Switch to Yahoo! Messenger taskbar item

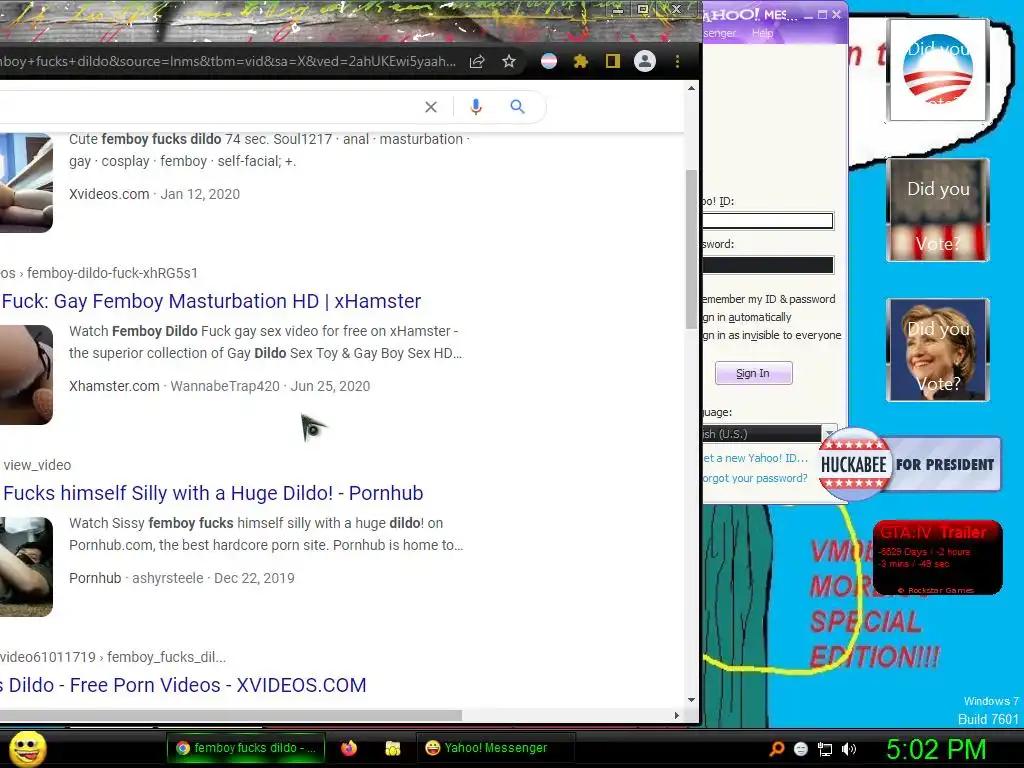pyautogui.click(x=495, y=748)
